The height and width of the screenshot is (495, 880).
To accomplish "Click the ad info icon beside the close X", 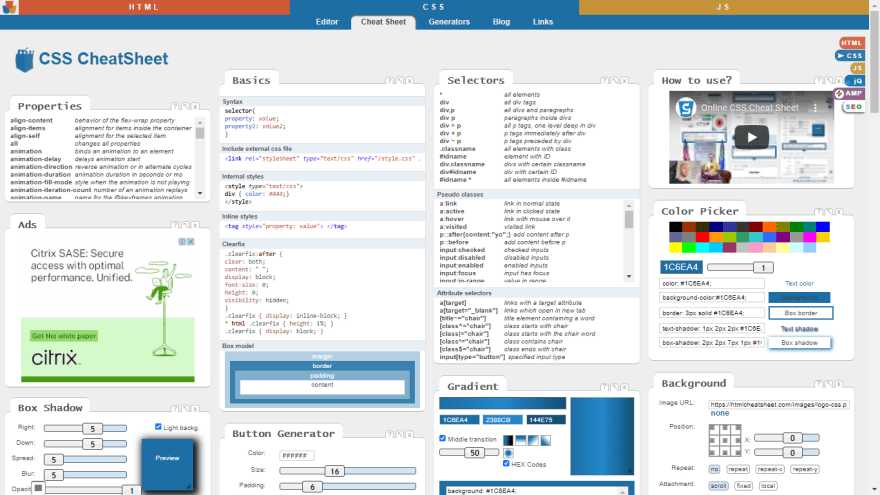I will click(x=182, y=241).
